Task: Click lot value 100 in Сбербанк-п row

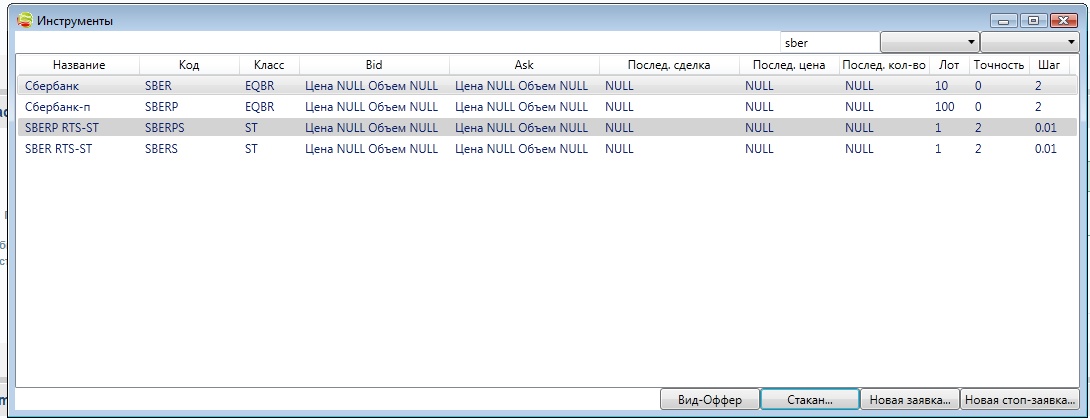Action: (944, 107)
